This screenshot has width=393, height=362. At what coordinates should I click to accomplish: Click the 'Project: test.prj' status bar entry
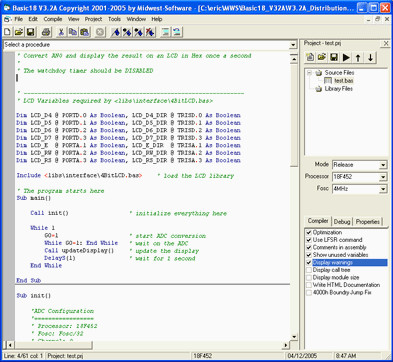[x=65, y=356]
